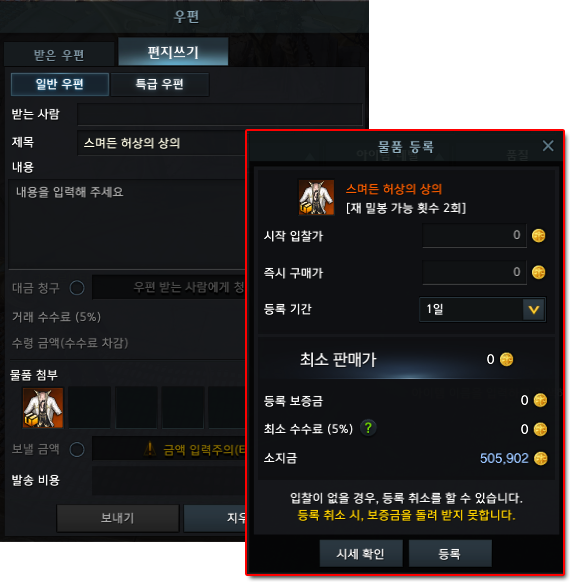Click the coin icon next to 최소 판매가
Screen dimensions: 575x586
507,360
